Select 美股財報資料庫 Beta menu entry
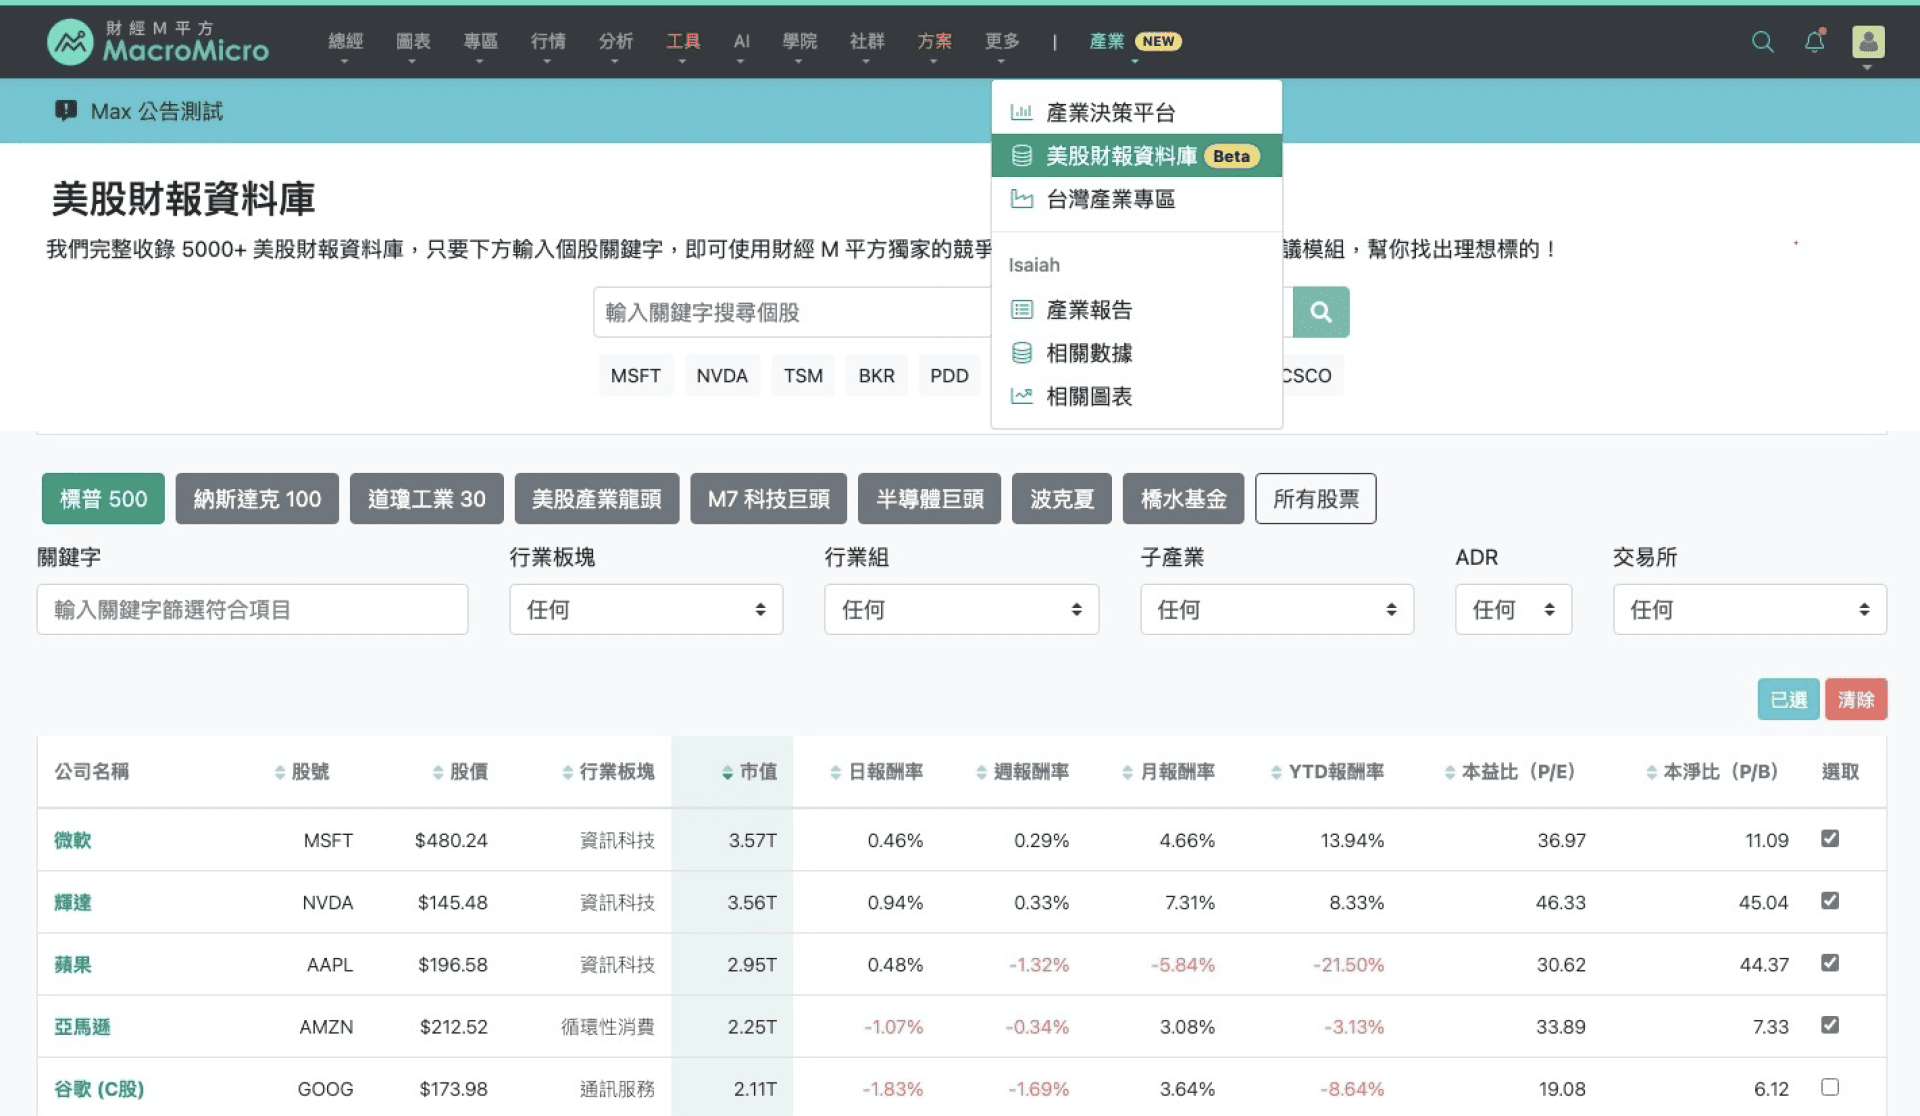Viewport: 1920px width, 1116px height. point(1136,156)
